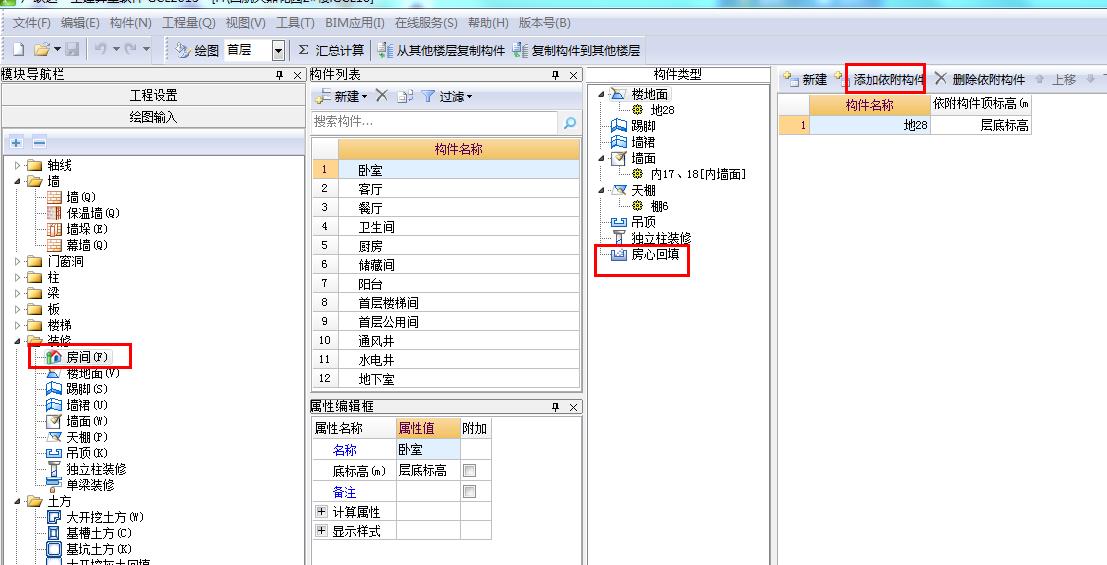Open the 在线服务(S) menu
The height and width of the screenshot is (565, 1107).
pyautogui.click(x=426, y=23)
